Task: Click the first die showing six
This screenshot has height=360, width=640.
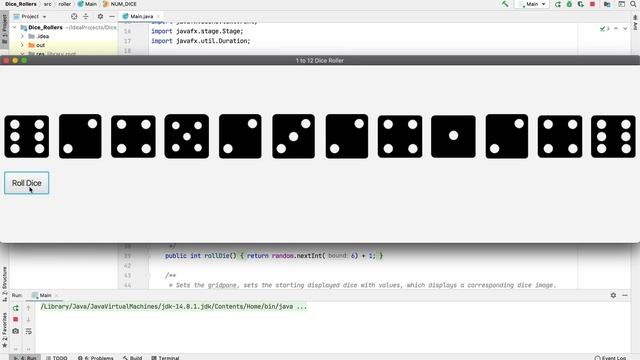Action: 27,136
